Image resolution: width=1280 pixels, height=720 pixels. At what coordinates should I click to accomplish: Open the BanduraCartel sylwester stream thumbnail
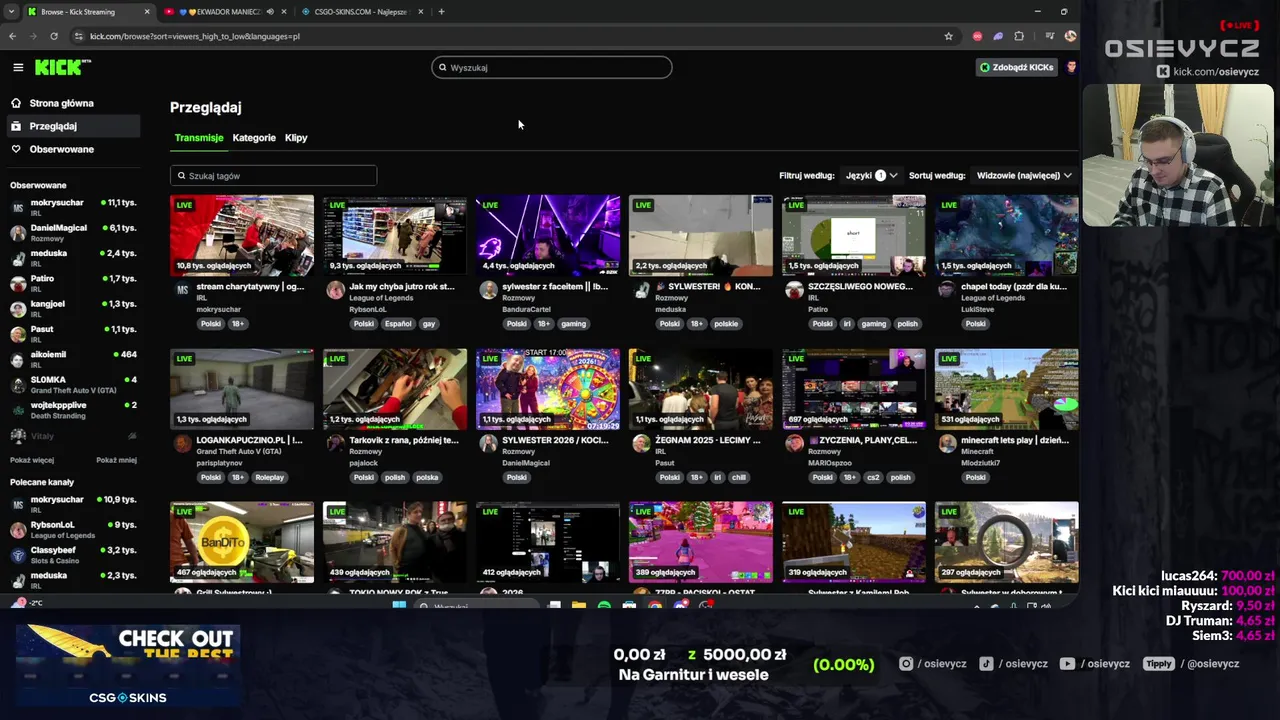coord(548,235)
